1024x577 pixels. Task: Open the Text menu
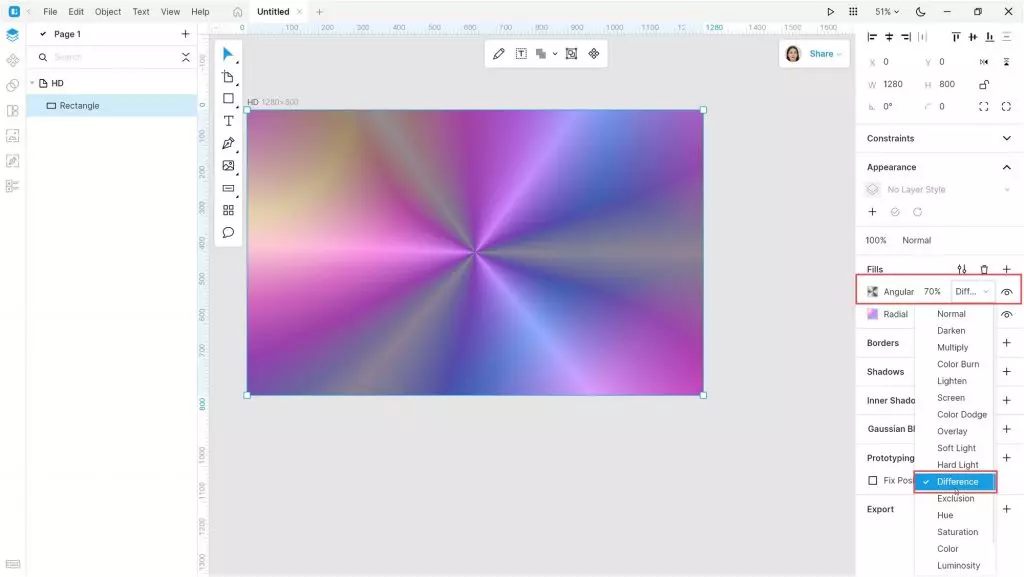tap(141, 12)
